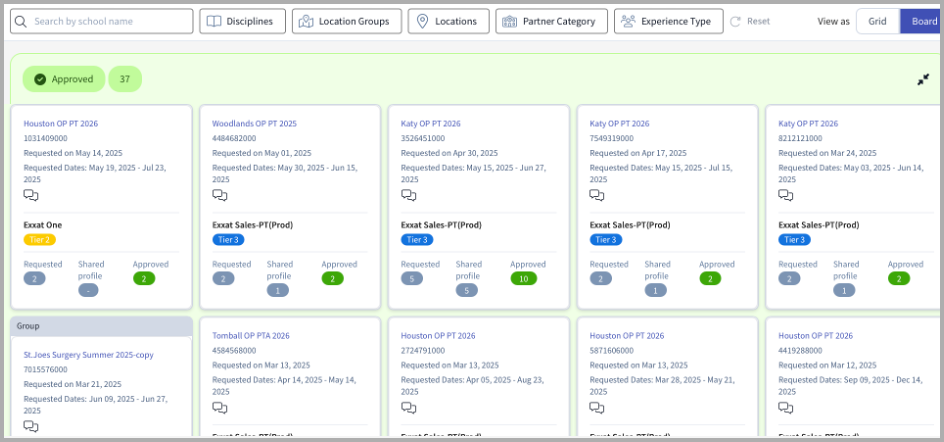Viewport: 944px width, 442px height.
Task: Click the Experience Type people icon
Action: (628, 22)
